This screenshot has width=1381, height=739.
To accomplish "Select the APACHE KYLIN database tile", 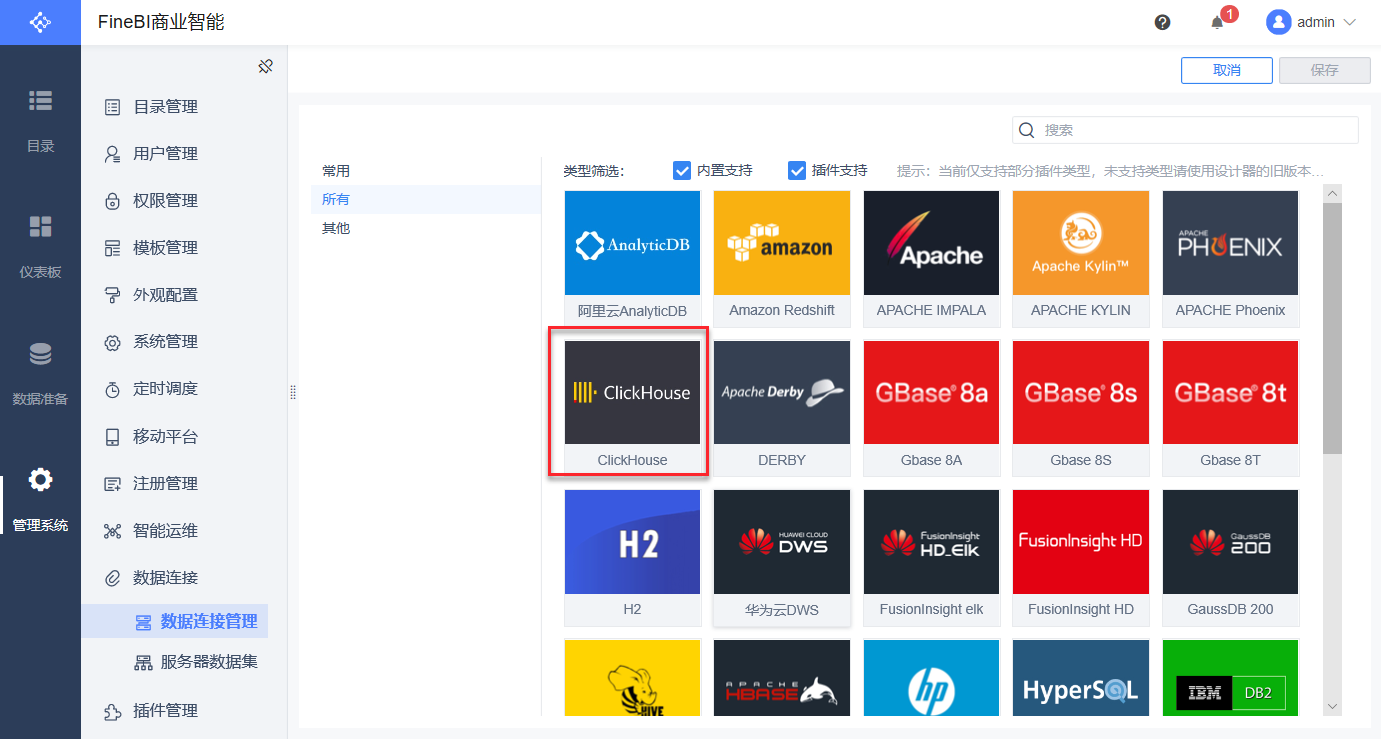I will (x=1081, y=258).
